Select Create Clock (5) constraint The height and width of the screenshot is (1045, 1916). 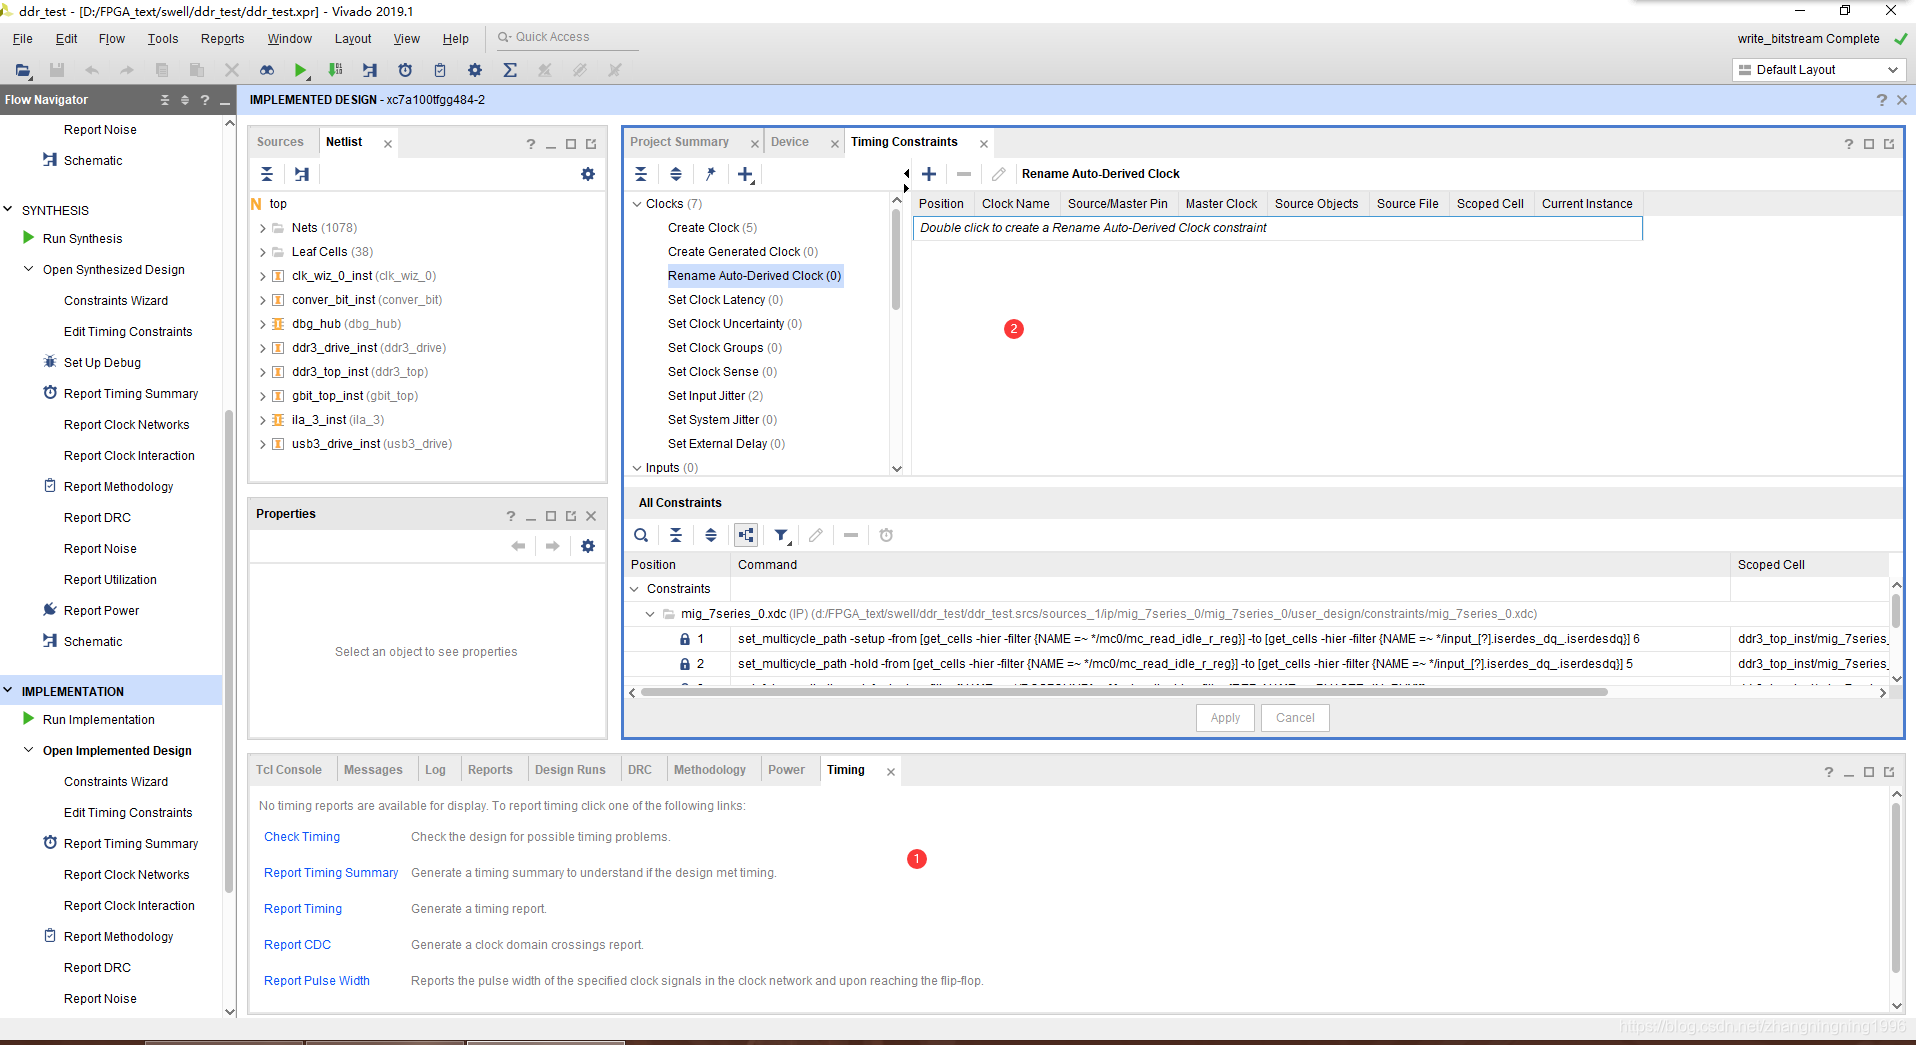pyautogui.click(x=712, y=228)
